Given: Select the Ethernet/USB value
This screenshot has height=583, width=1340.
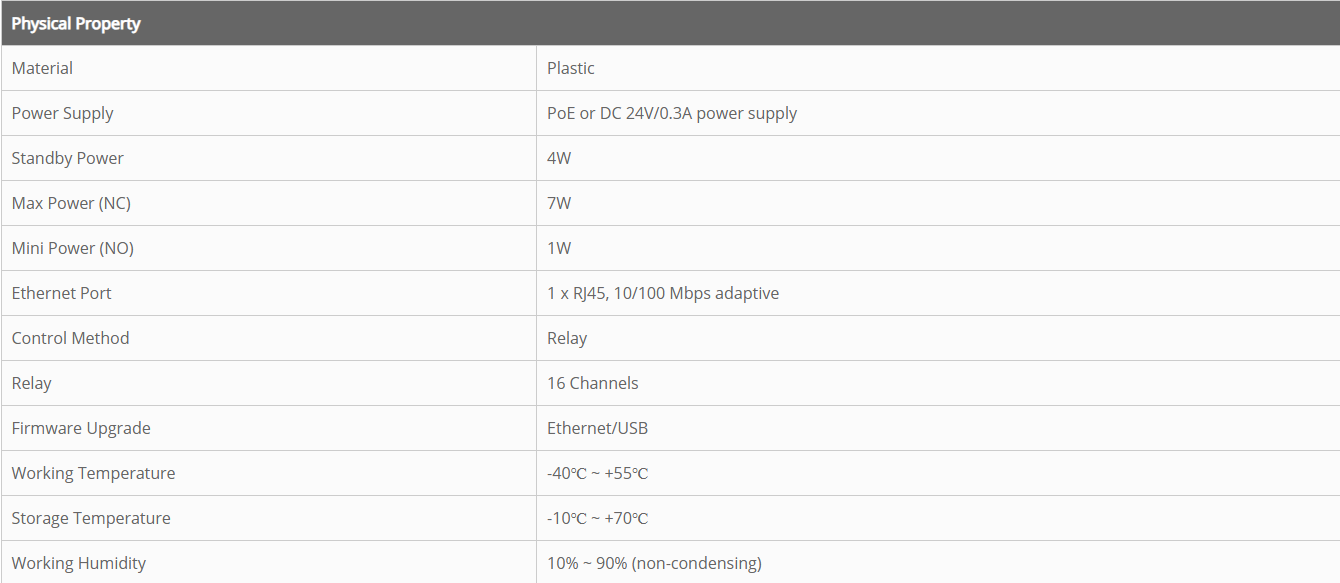Looking at the screenshot, I should point(597,428).
